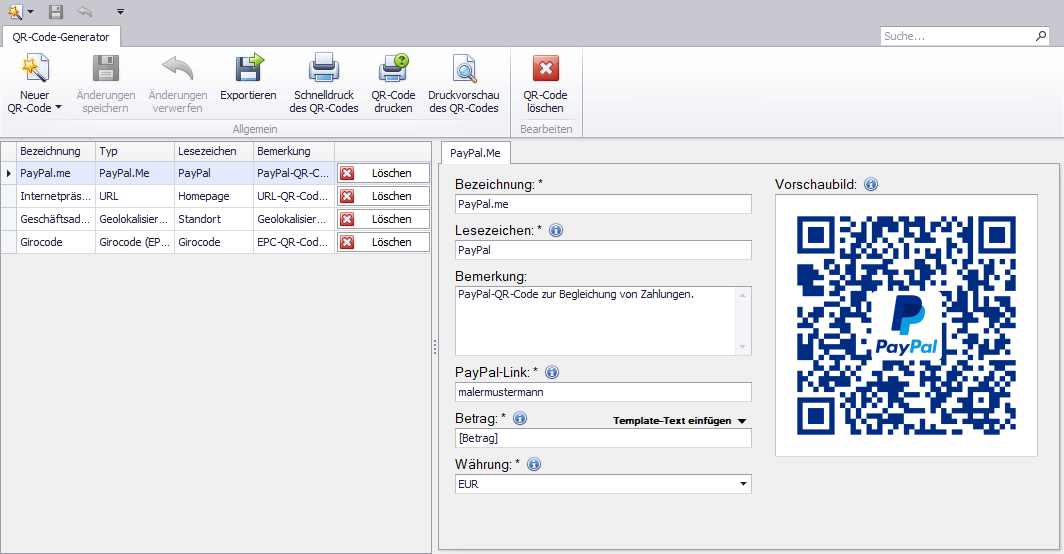Click into the Bemerkung text area

tap(596, 321)
